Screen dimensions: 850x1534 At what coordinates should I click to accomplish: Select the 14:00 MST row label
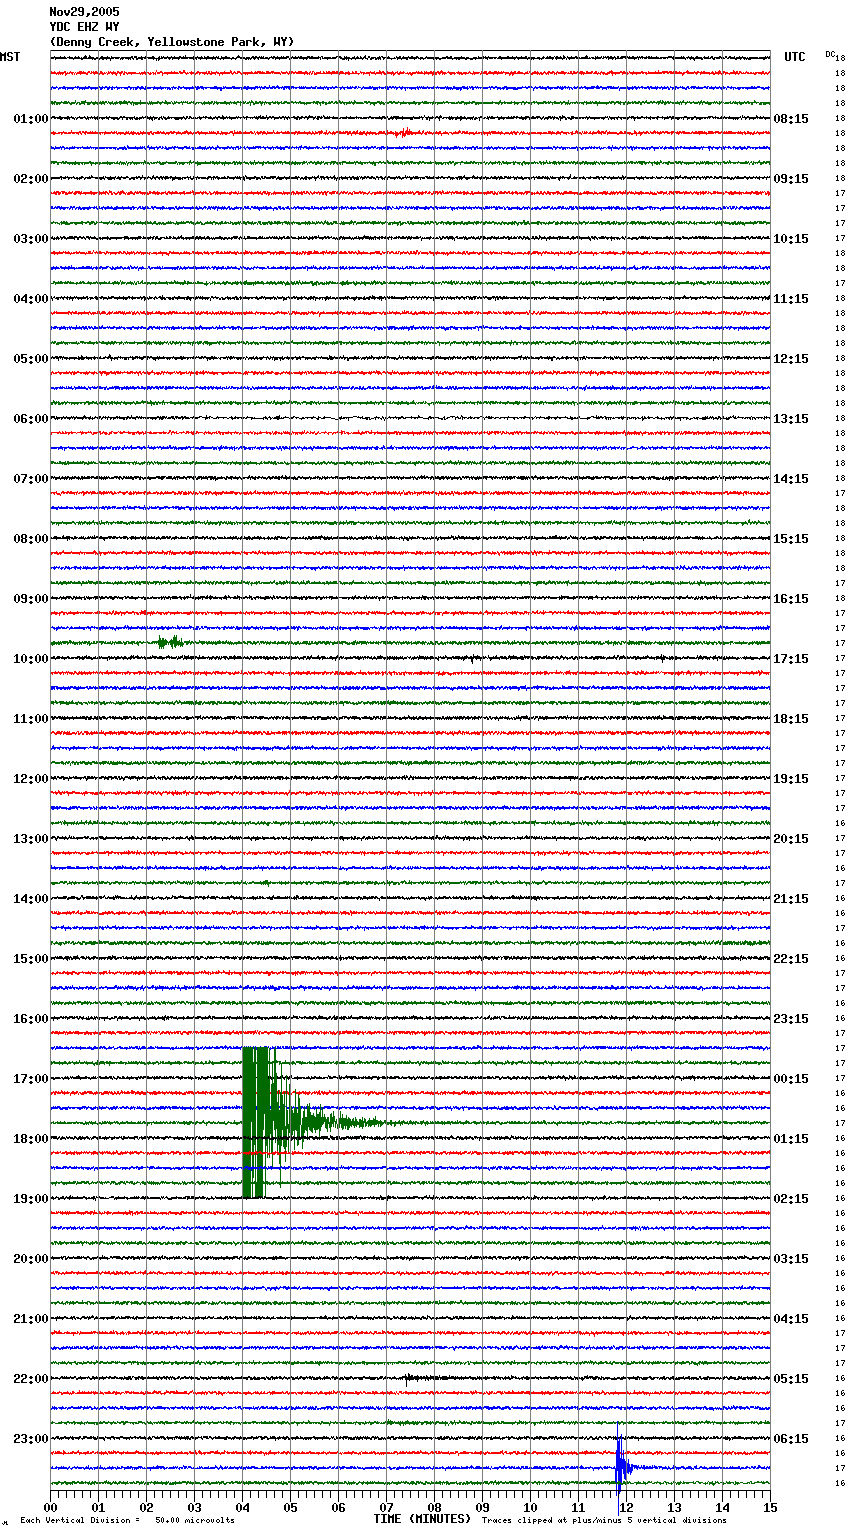coord(31,899)
